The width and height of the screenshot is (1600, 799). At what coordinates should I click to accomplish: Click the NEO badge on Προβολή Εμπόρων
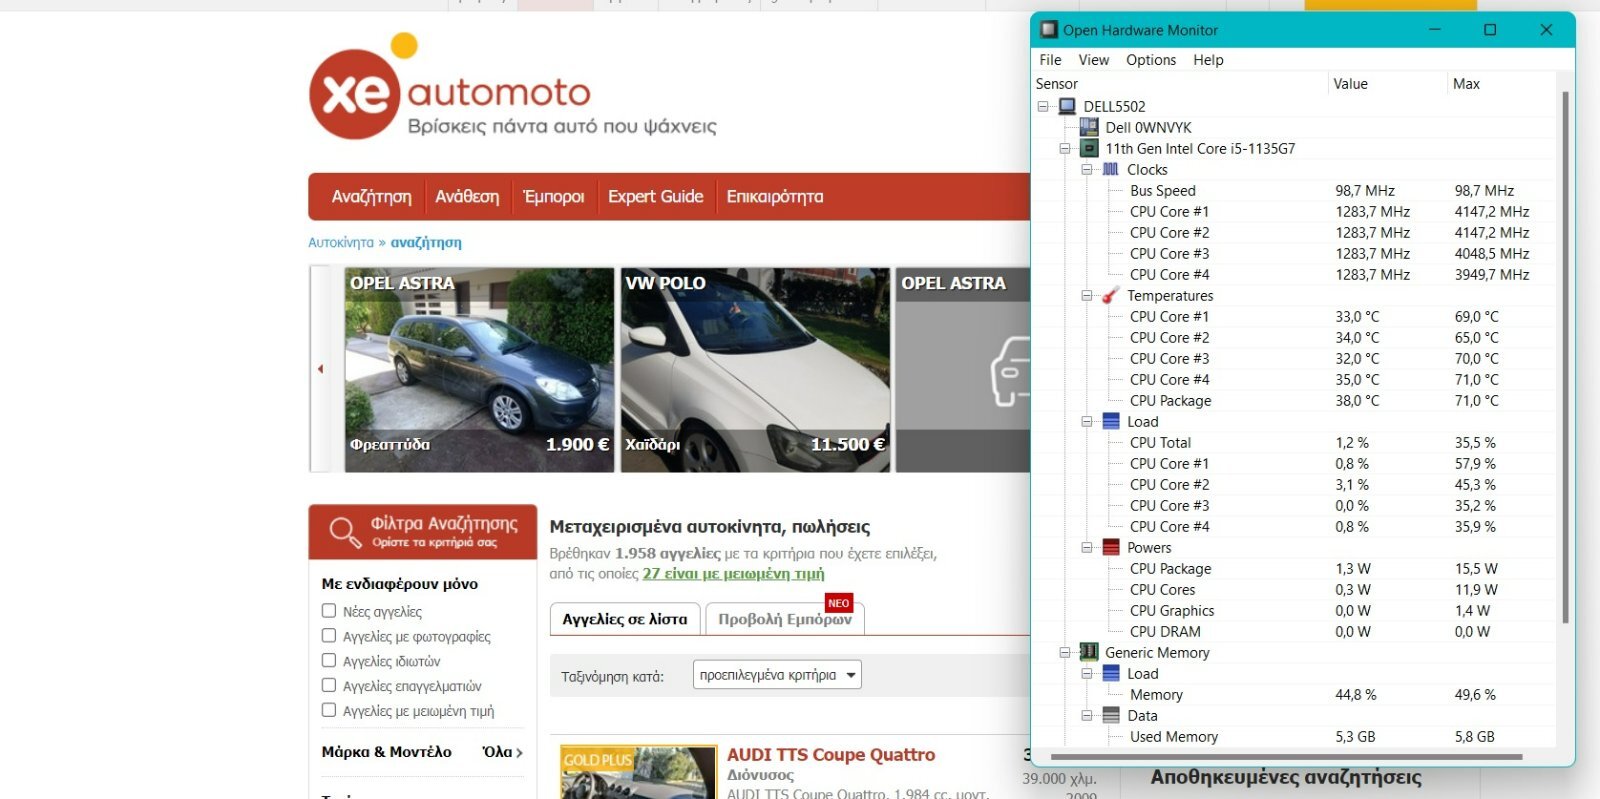838,603
